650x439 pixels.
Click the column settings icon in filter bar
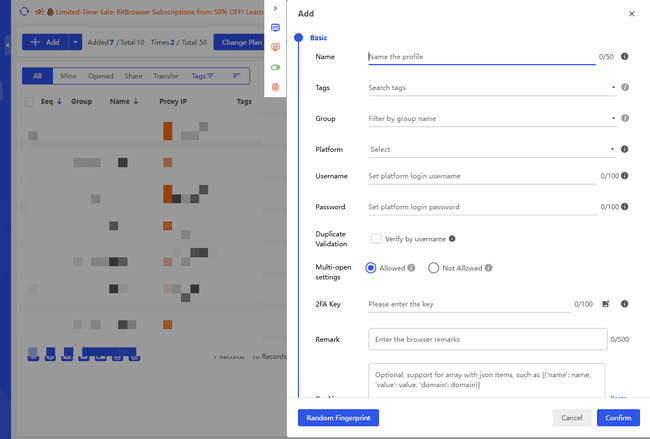[237, 76]
